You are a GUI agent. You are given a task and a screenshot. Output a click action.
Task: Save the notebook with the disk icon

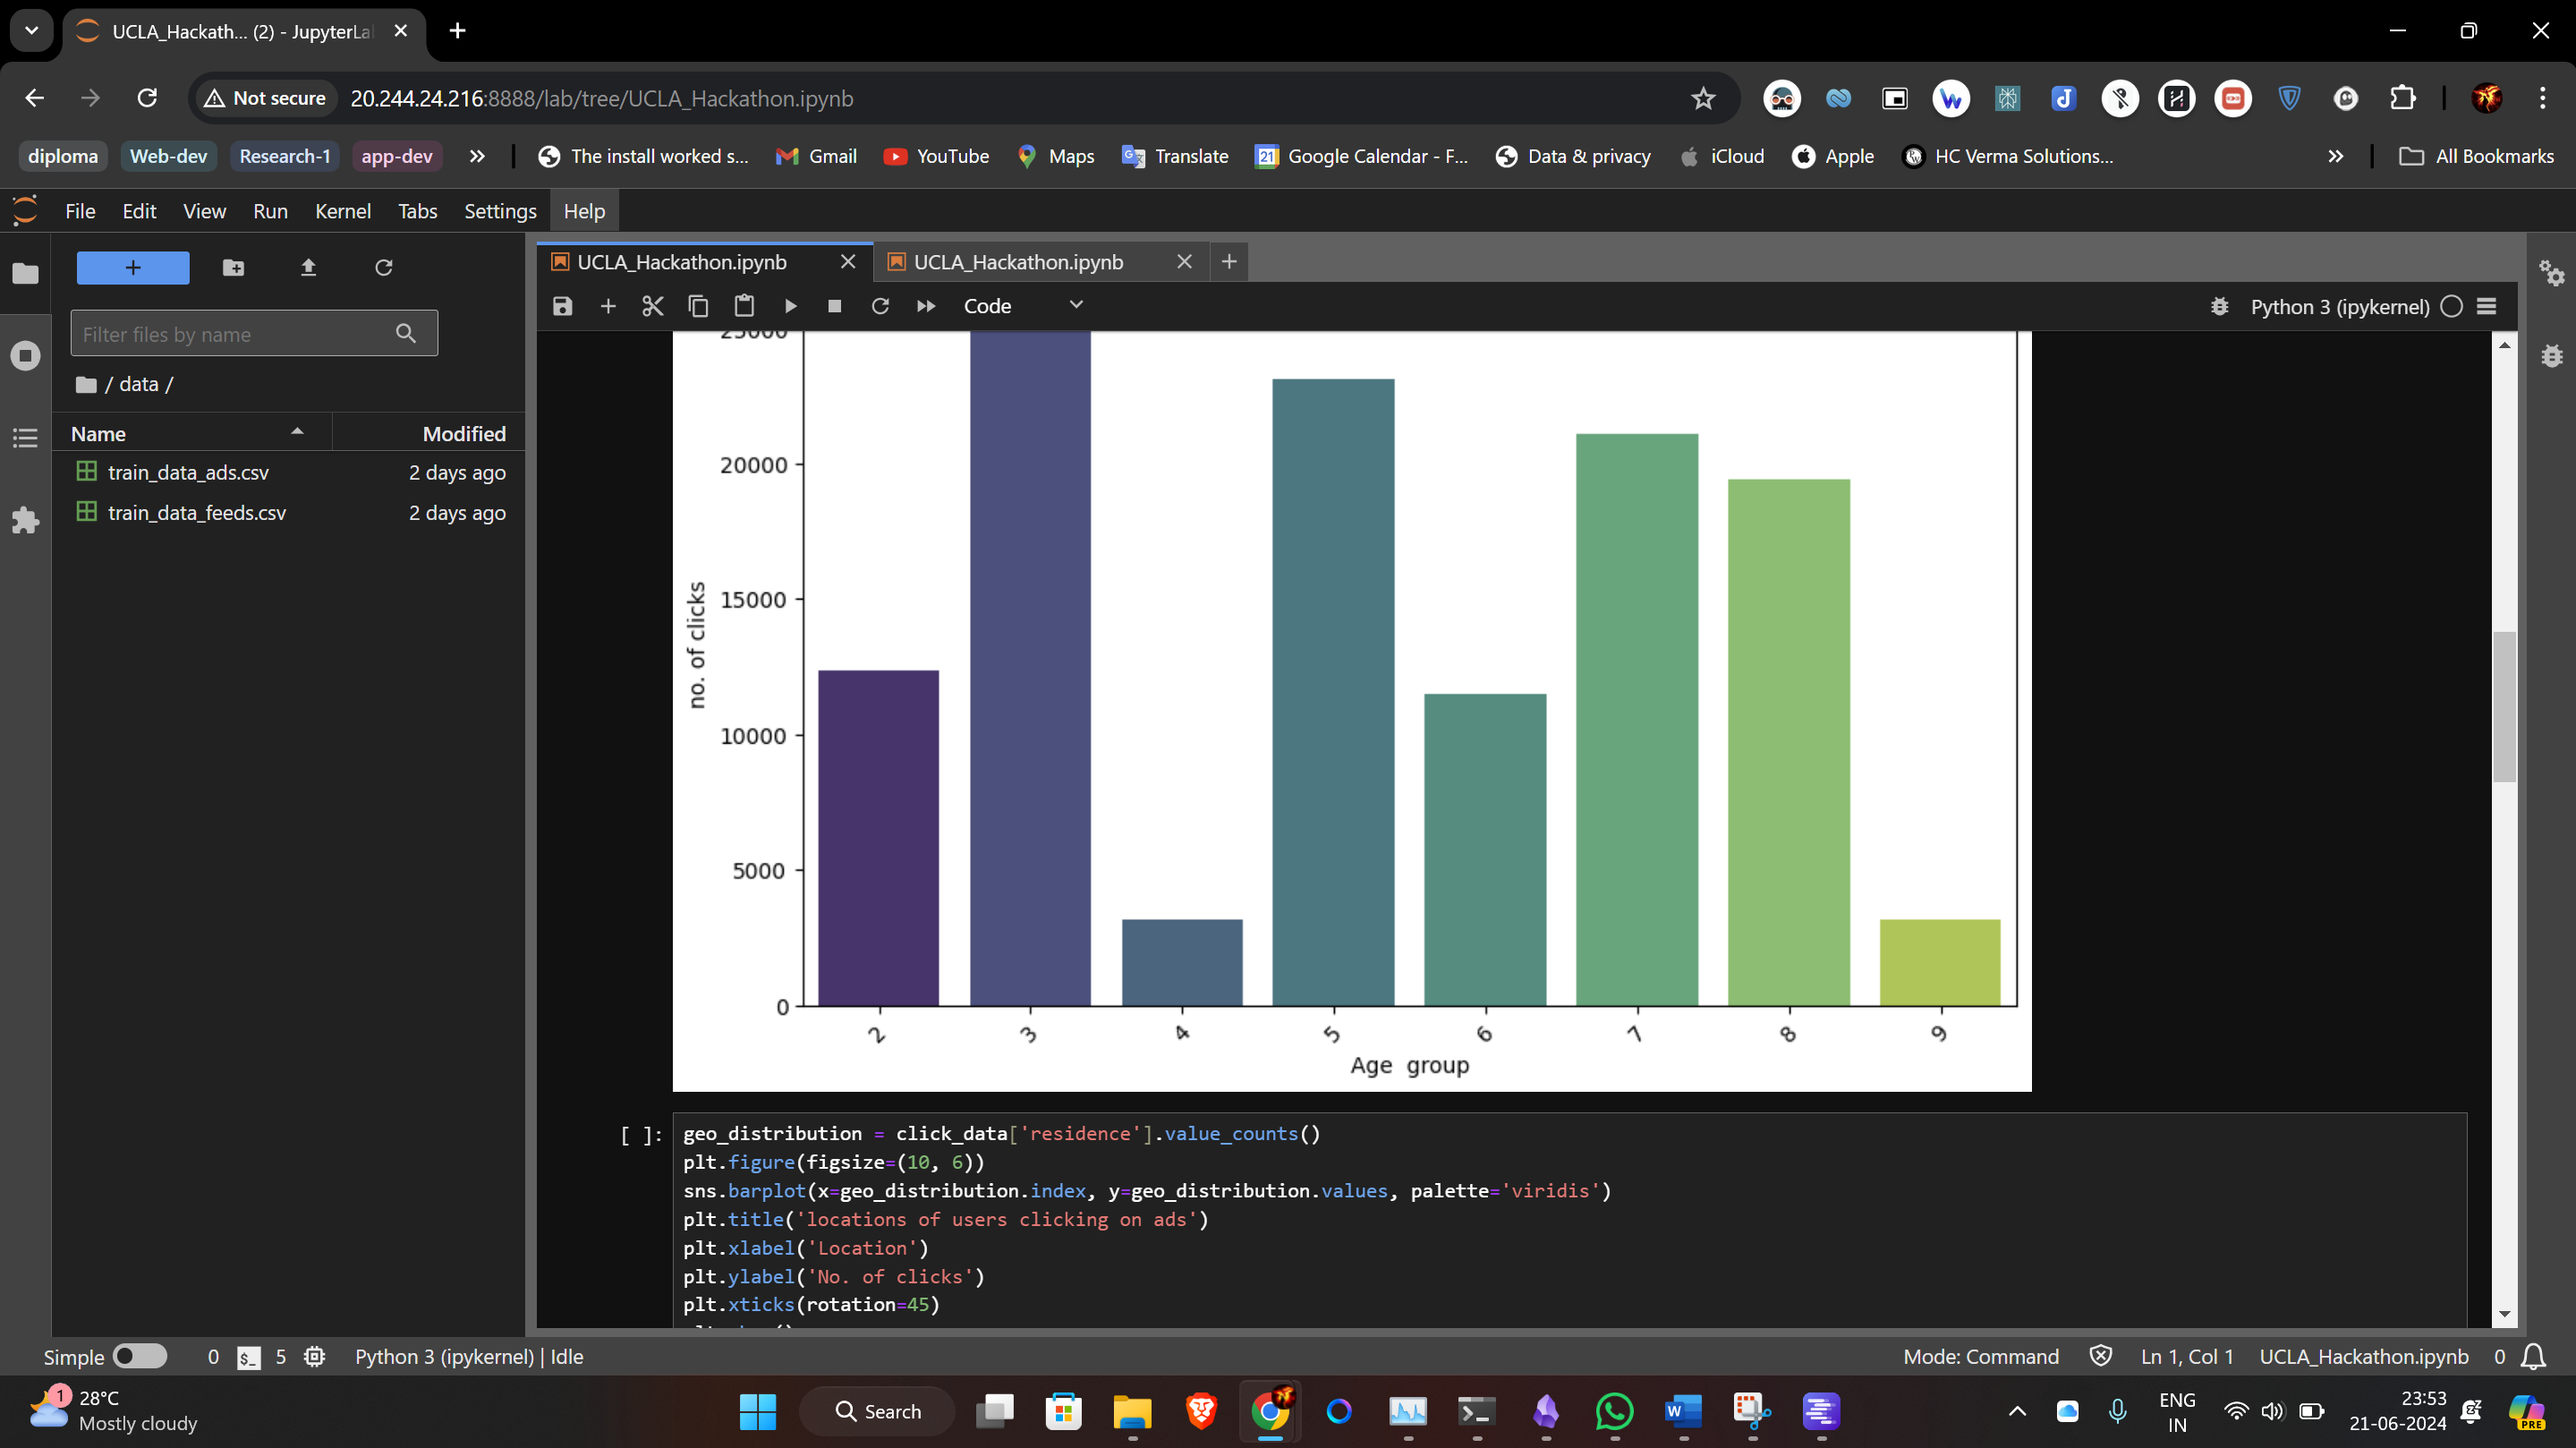click(x=562, y=306)
